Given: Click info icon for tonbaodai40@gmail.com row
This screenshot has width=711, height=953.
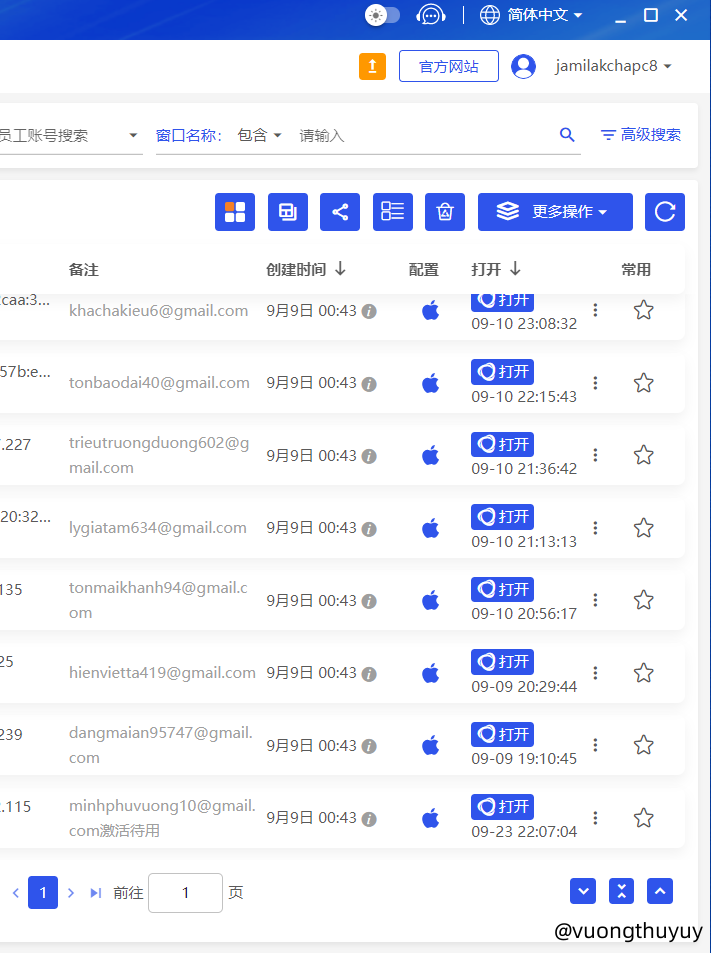Looking at the screenshot, I should click(369, 384).
